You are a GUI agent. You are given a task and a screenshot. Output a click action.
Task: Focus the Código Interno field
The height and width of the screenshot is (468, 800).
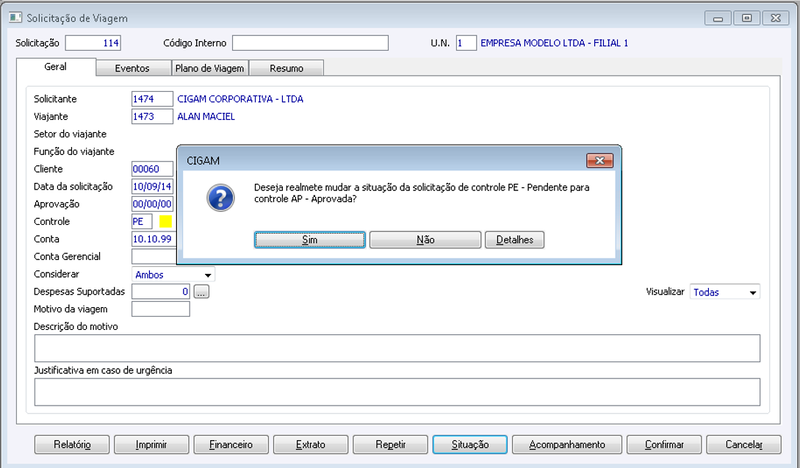(310, 43)
